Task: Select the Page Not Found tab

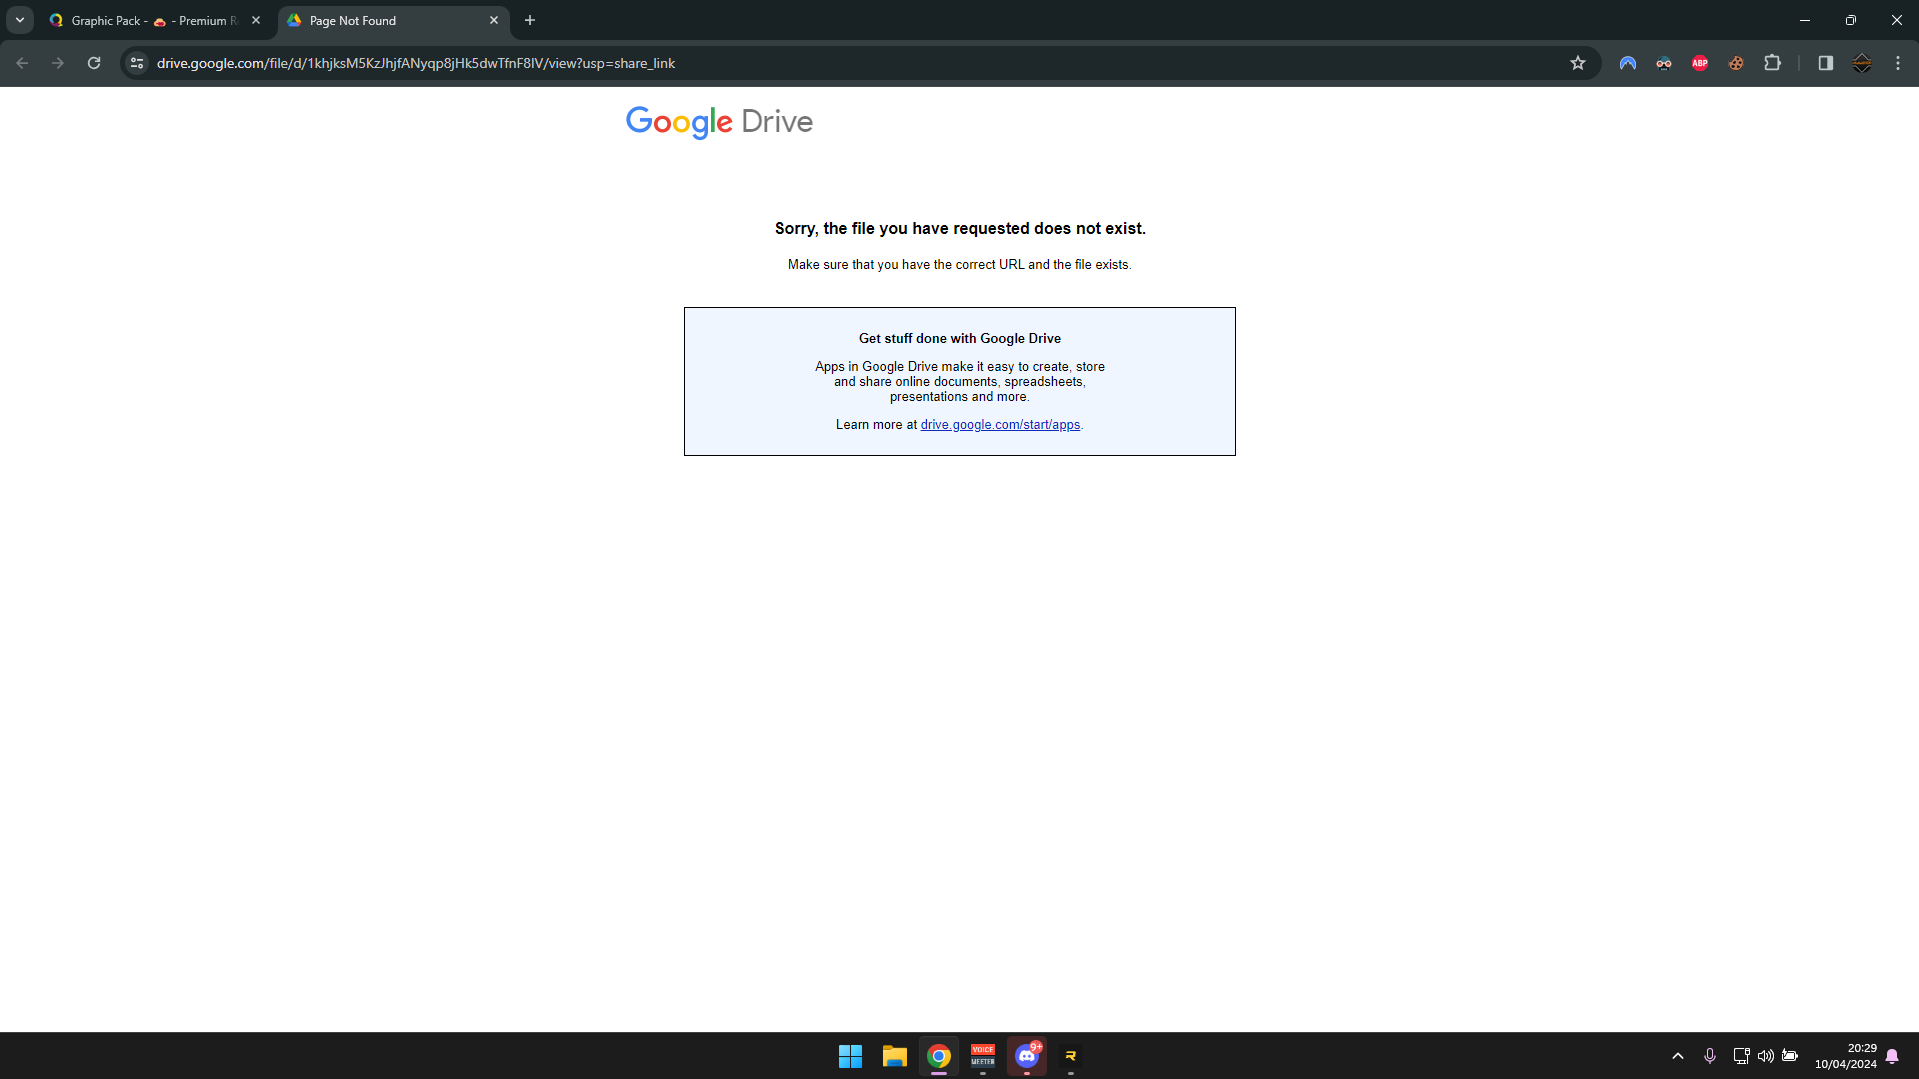Action: click(x=393, y=20)
